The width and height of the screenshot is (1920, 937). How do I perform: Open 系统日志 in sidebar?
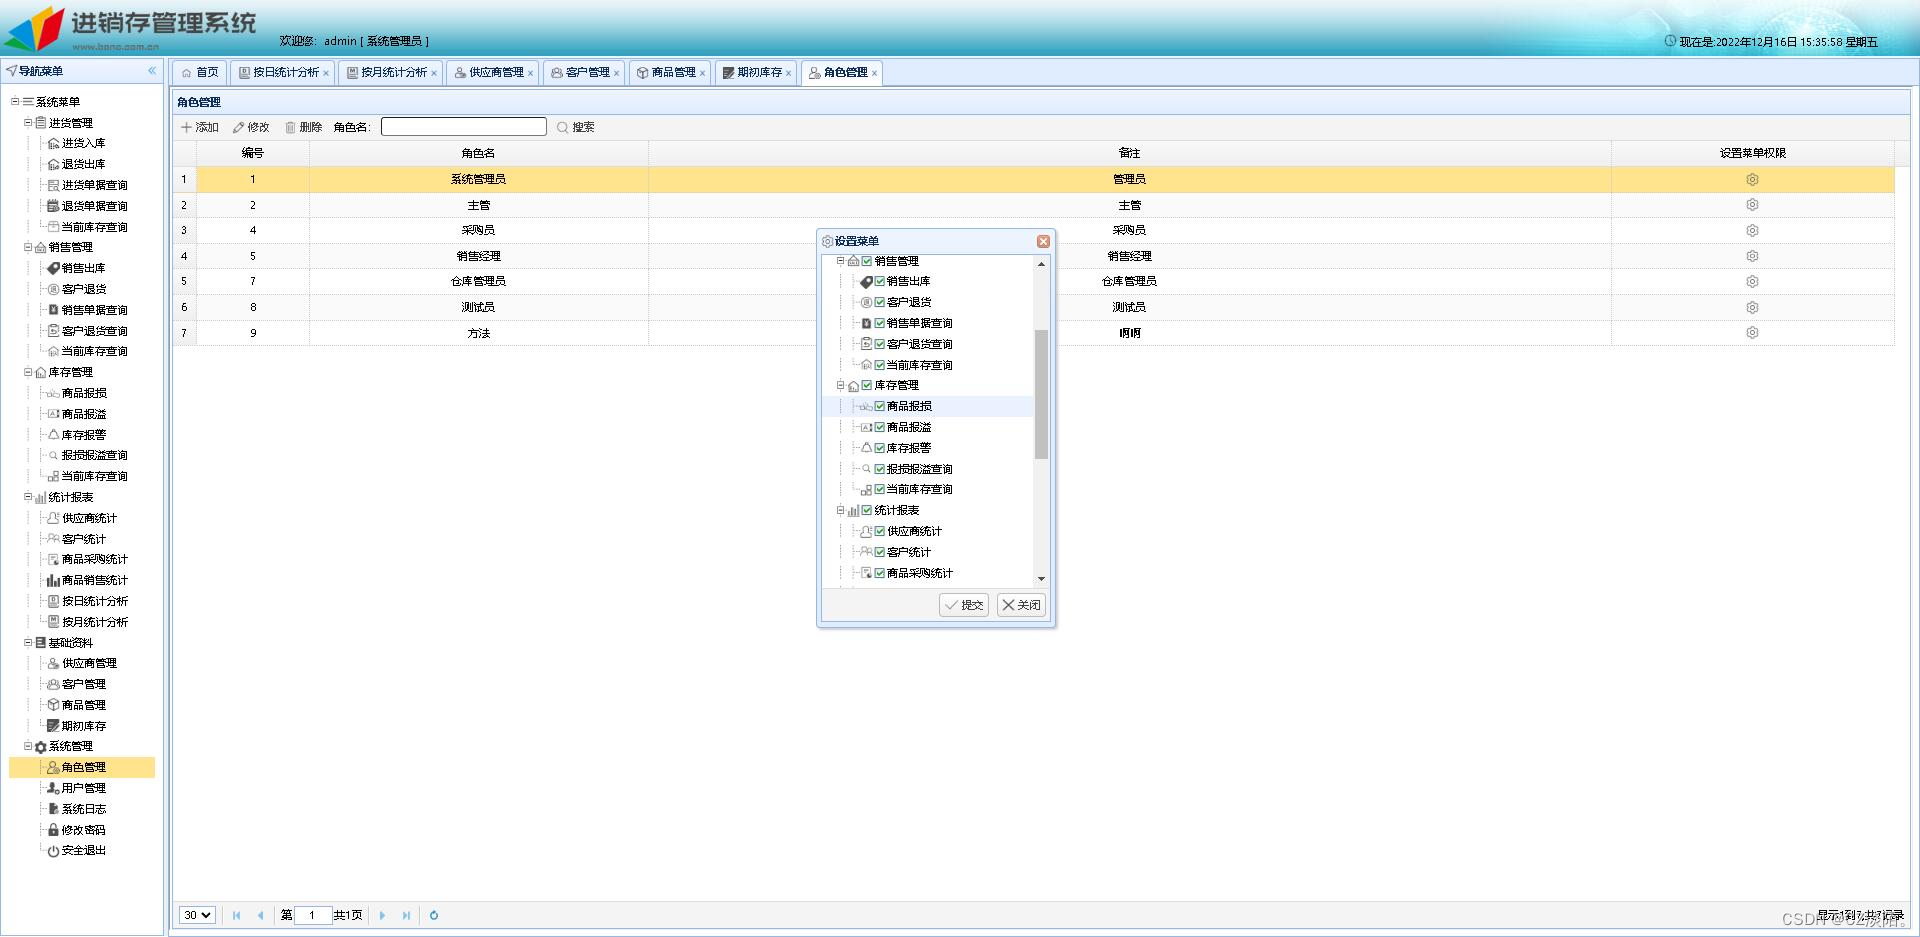point(83,809)
